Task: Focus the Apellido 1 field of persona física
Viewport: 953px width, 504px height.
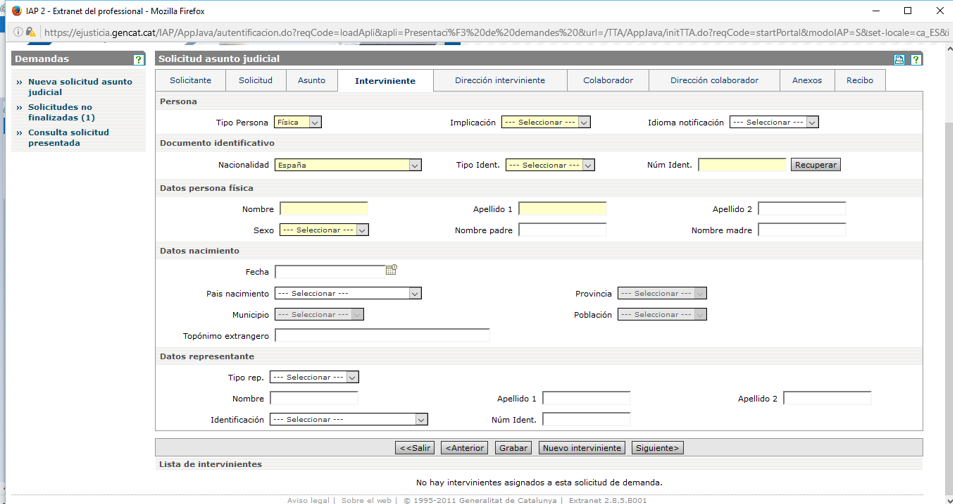Action: 562,209
